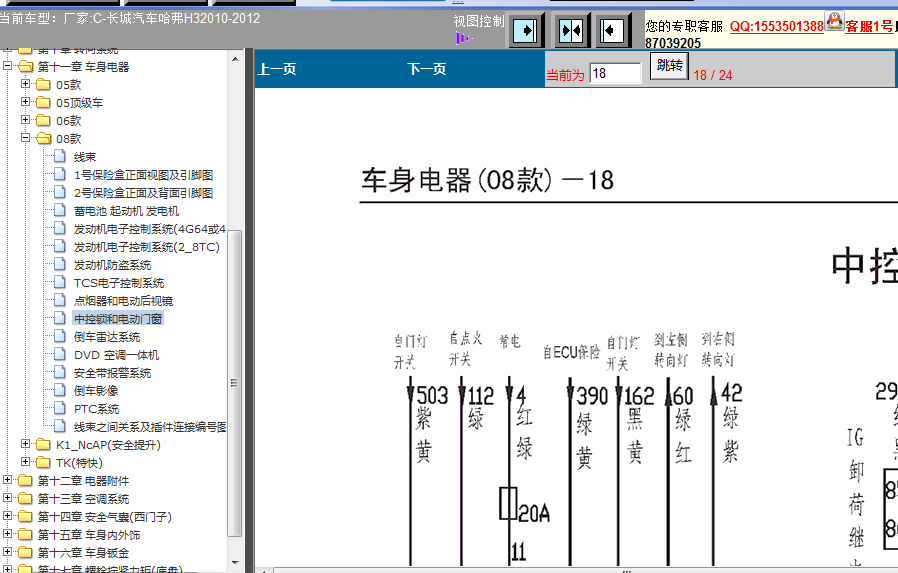Open 发动机电子控制系统(2_8TC)
The width and height of the screenshot is (898, 573).
click(x=147, y=247)
